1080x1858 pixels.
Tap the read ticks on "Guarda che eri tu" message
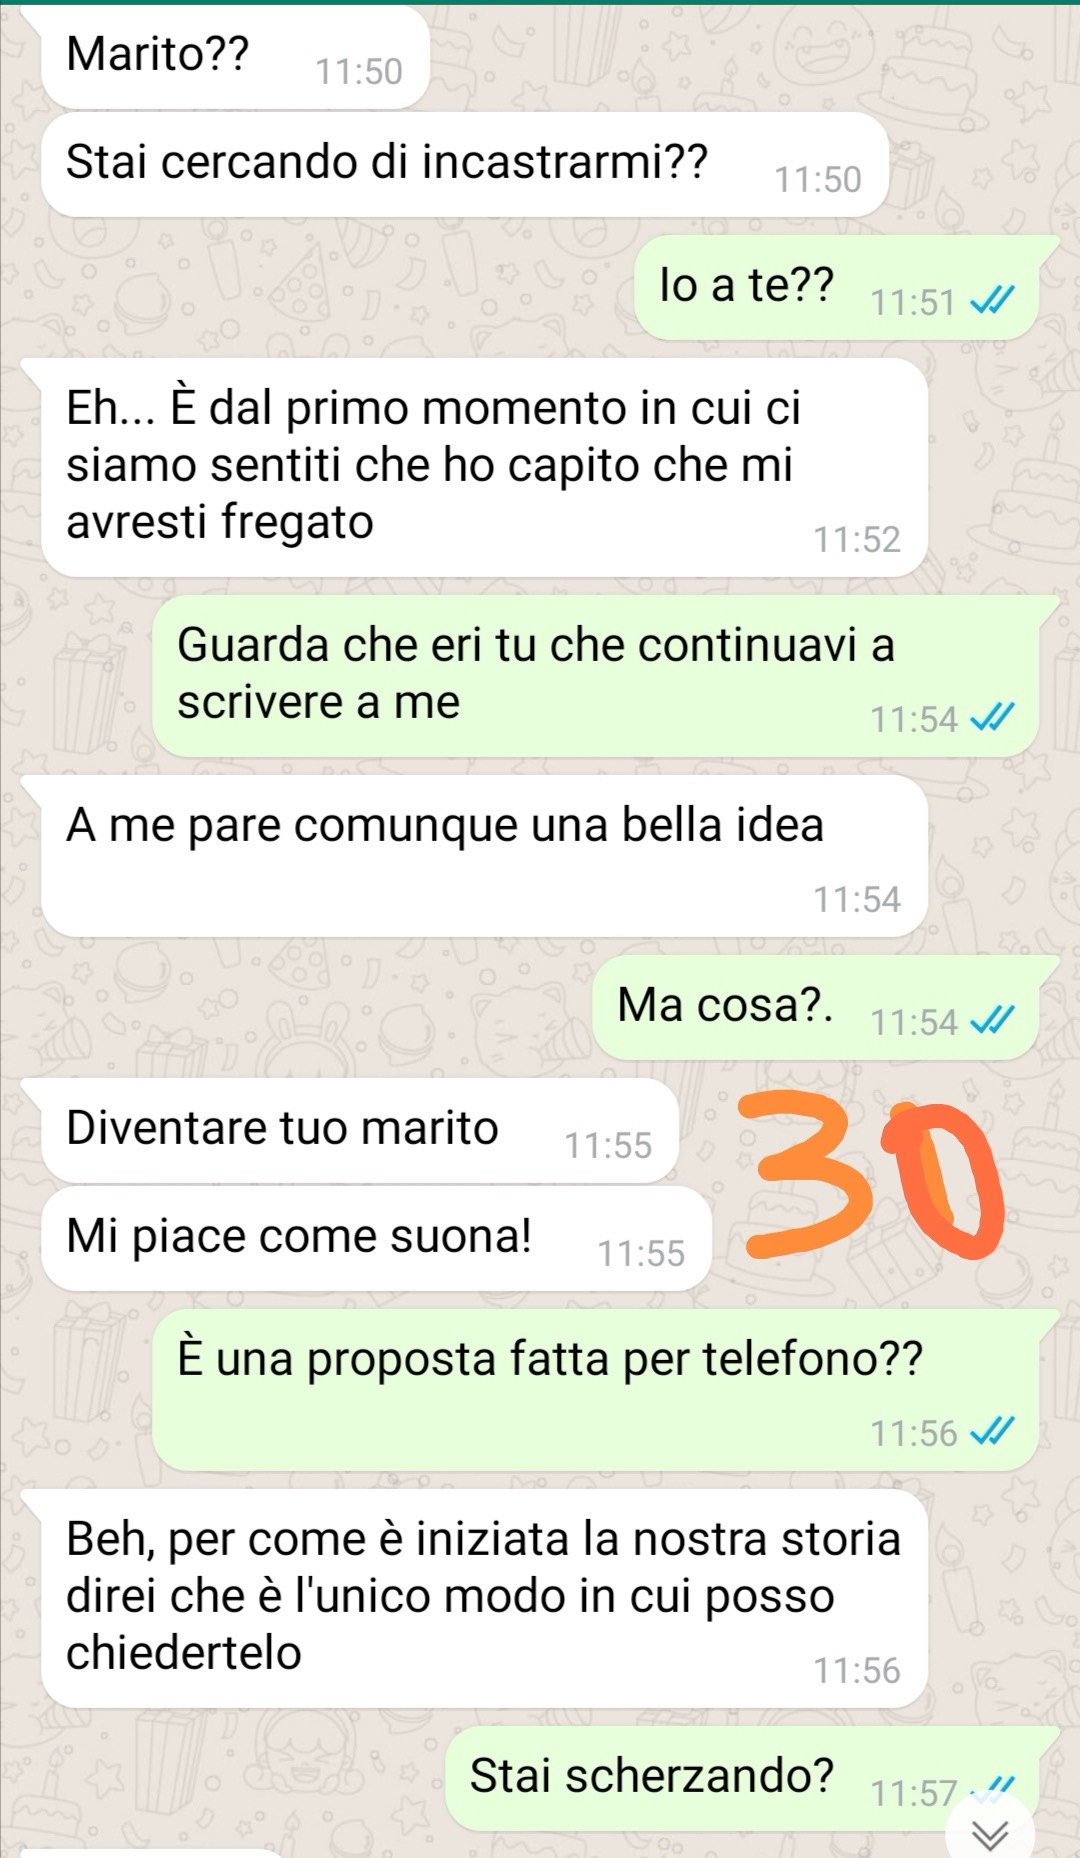point(994,718)
